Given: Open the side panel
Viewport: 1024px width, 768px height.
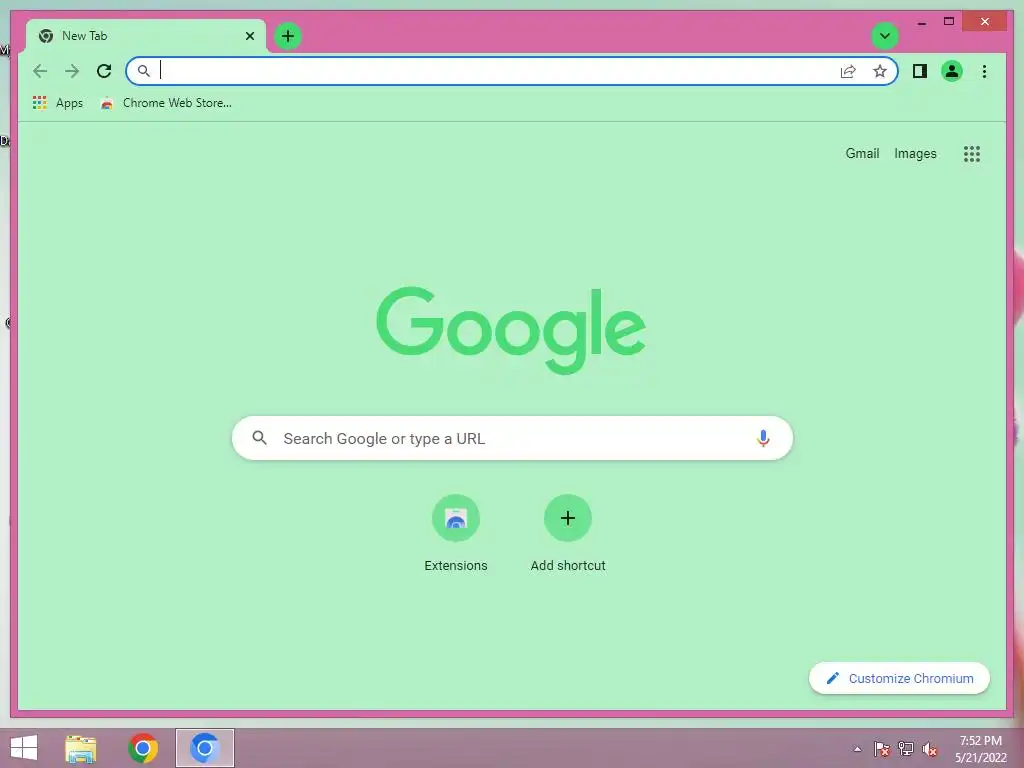Looking at the screenshot, I should click(x=920, y=71).
